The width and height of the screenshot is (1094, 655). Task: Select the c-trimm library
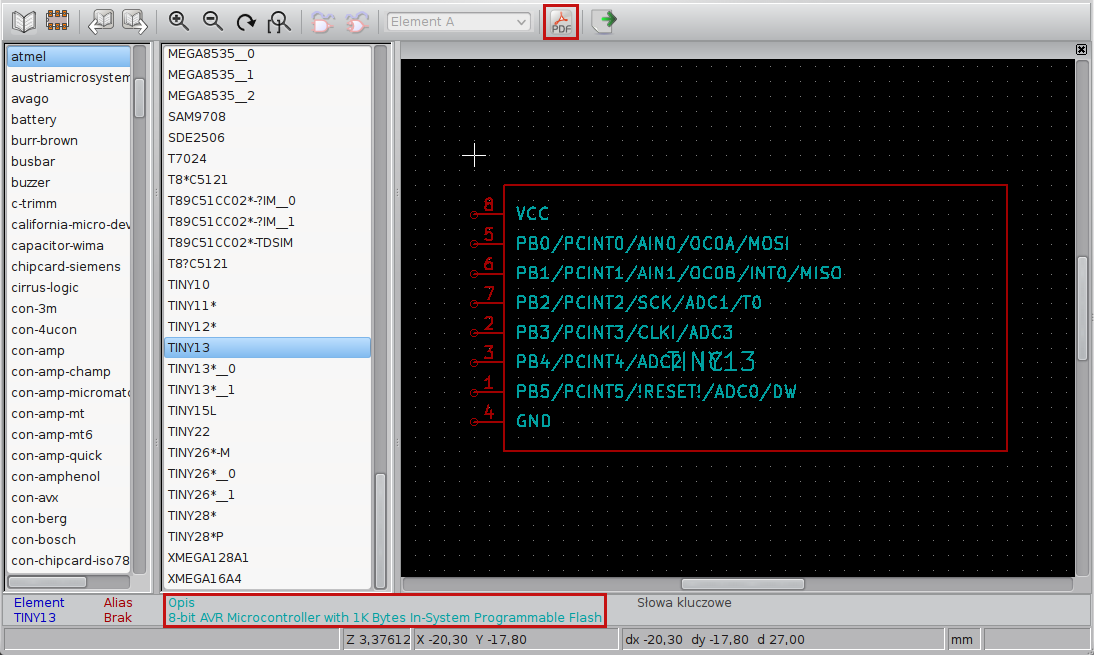tap(68, 204)
